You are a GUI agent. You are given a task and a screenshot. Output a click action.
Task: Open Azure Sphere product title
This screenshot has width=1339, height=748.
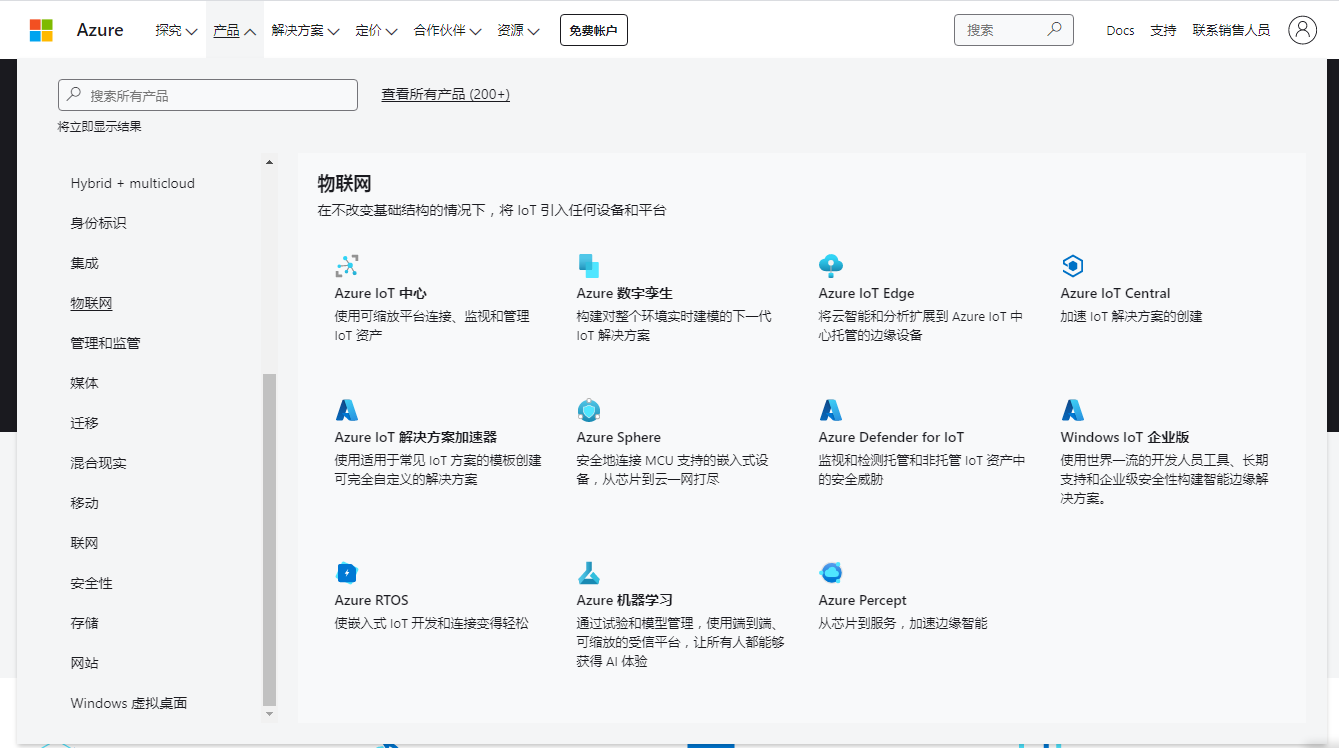pyautogui.click(x=618, y=437)
